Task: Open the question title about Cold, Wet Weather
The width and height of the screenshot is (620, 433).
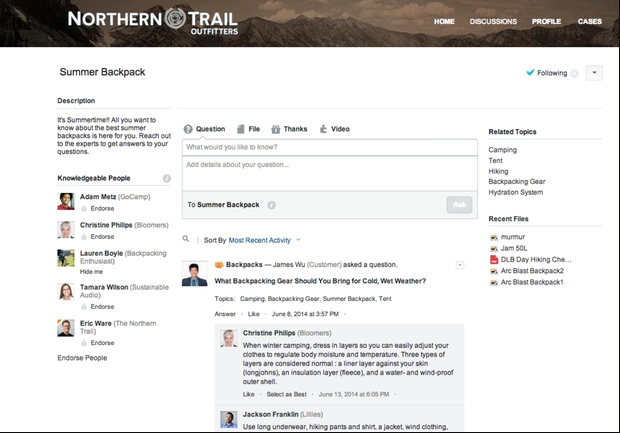Action: point(320,281)
